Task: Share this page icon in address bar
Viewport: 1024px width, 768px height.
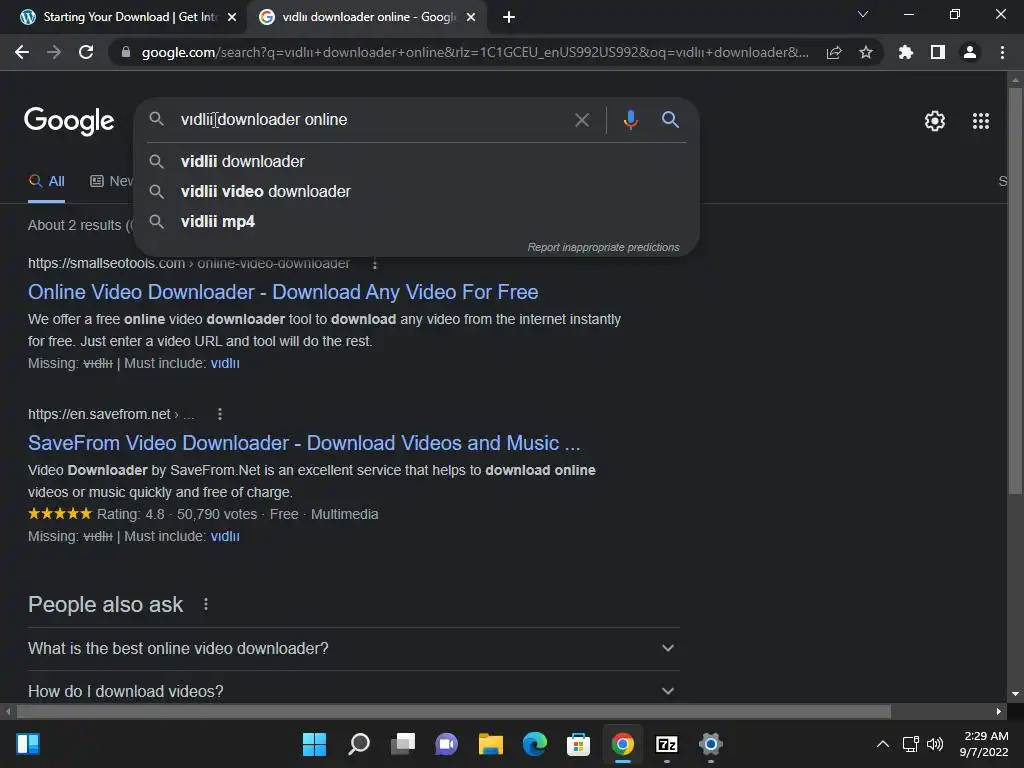Action: coord(834,52)
